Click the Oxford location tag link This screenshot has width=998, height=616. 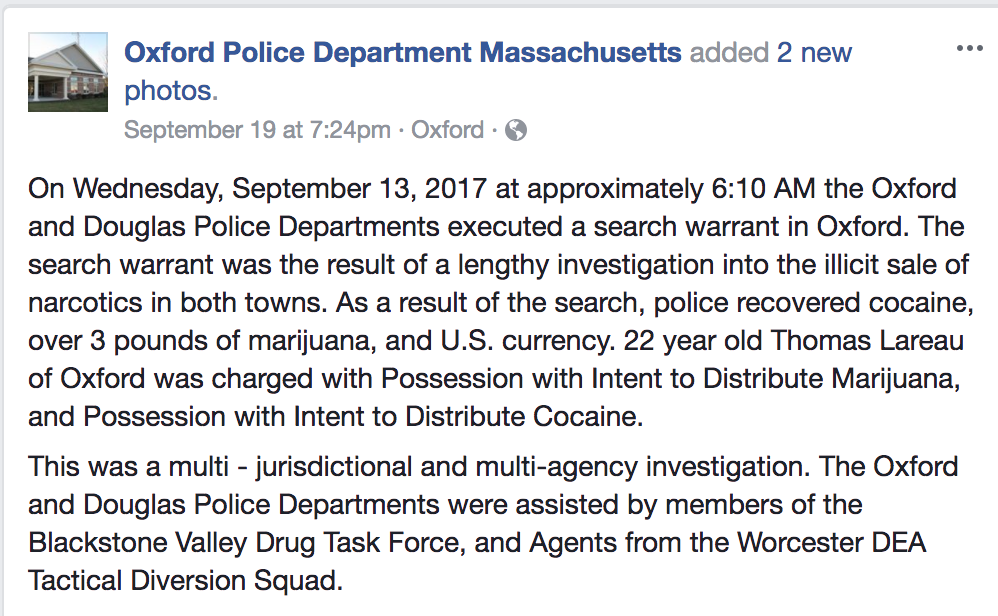coord(447,130)
